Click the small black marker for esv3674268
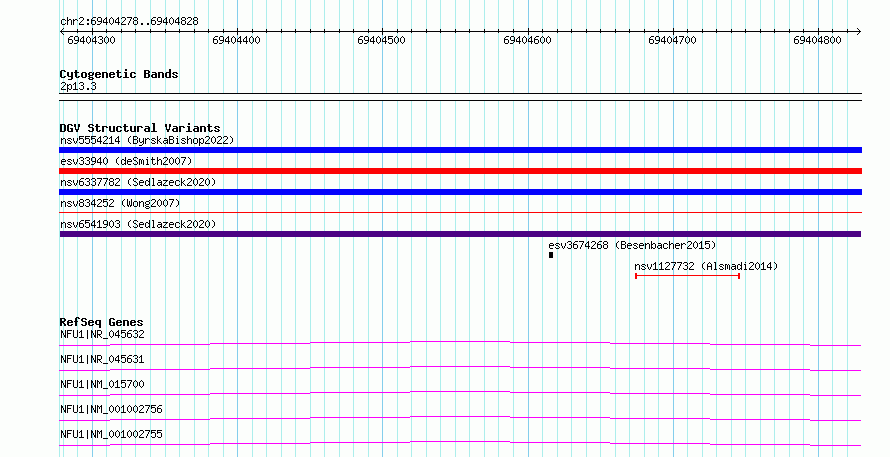 coord(551,255)
